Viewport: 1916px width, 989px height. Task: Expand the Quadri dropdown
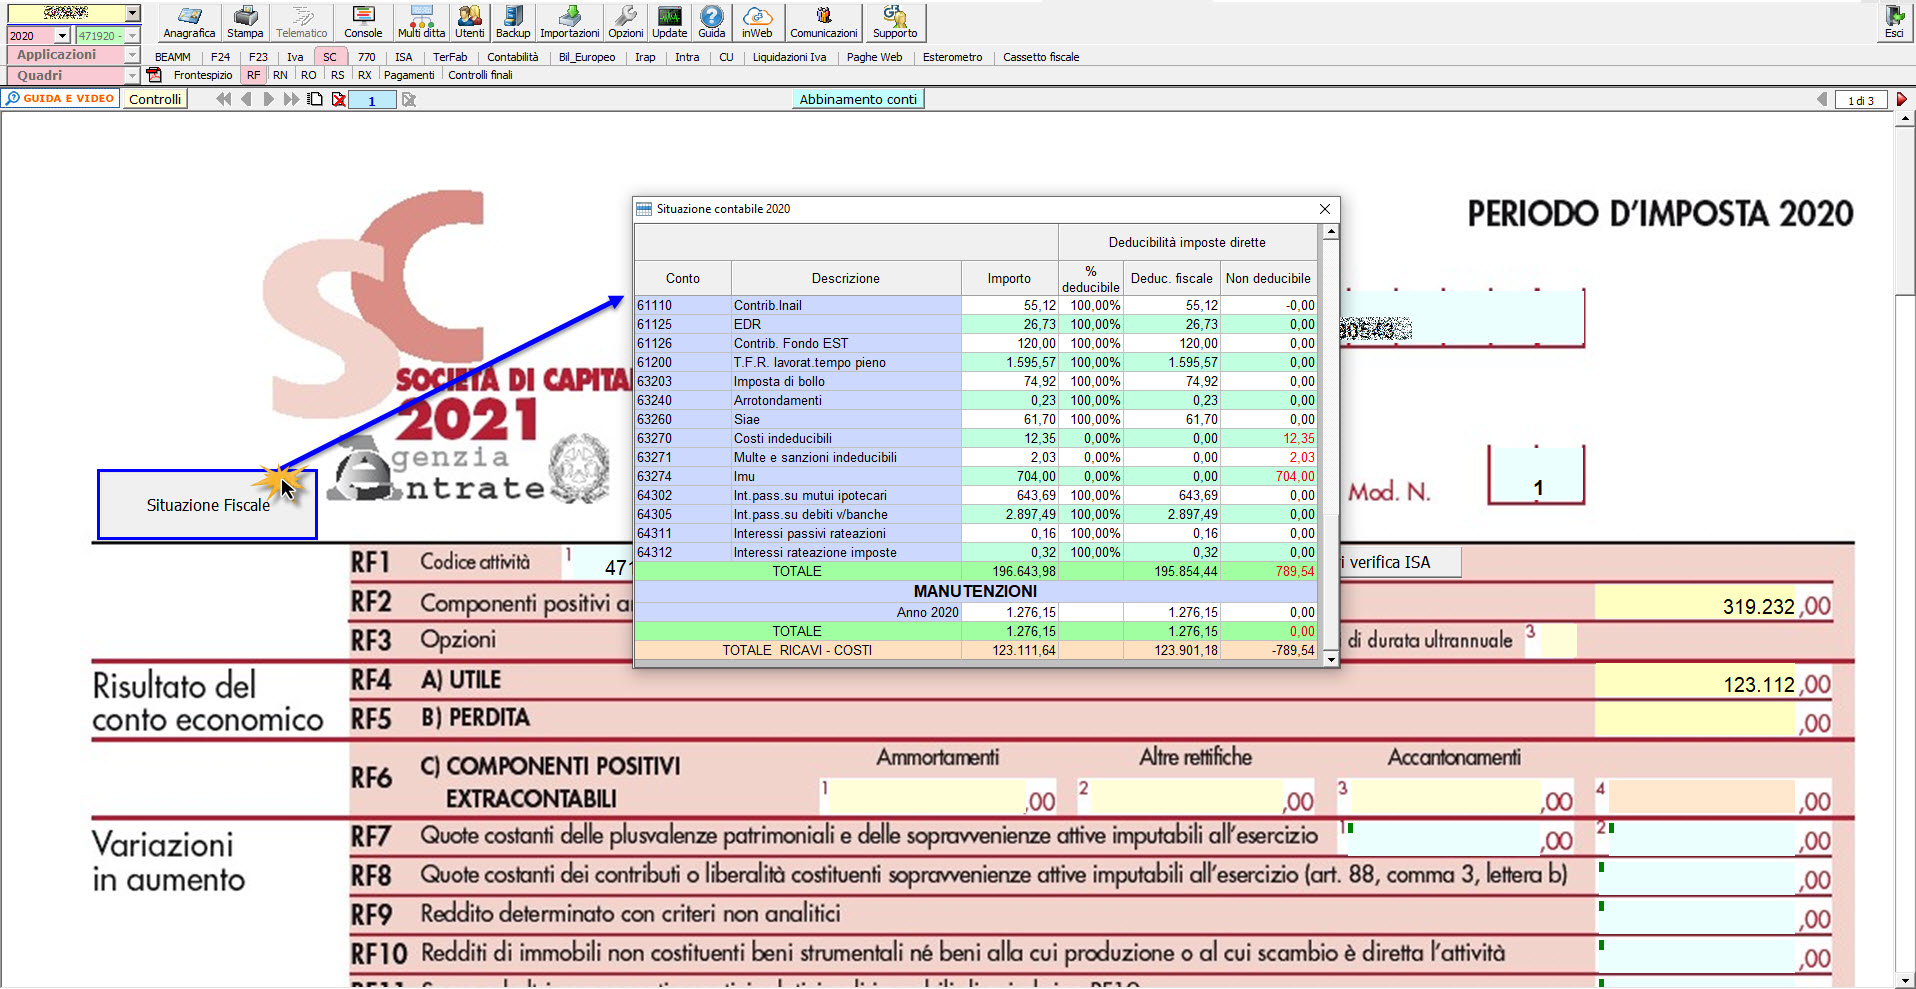tap(132, 75)
